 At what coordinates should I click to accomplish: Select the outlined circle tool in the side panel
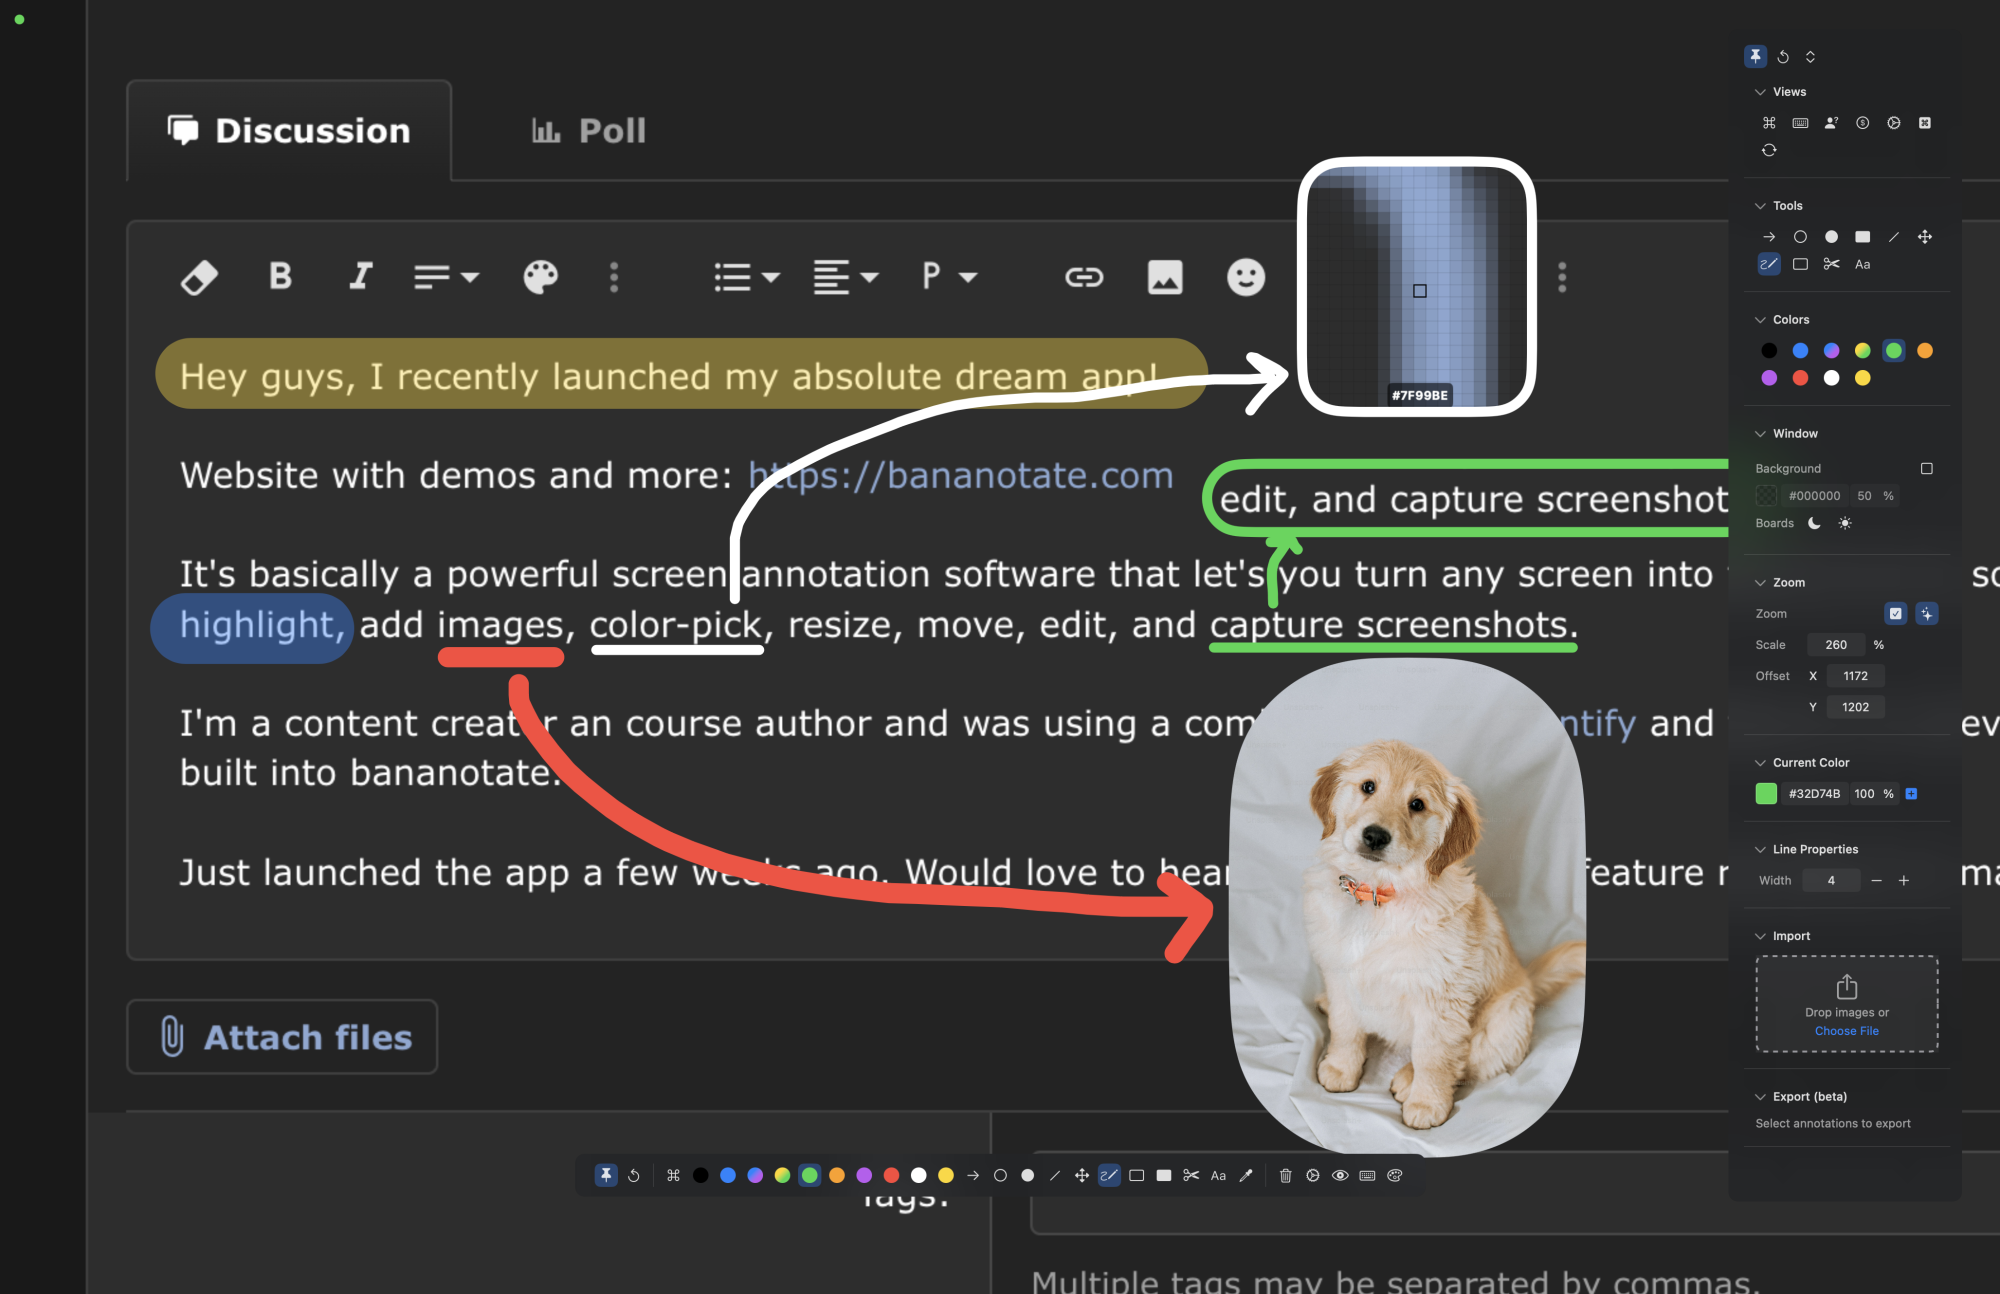click(x=1800, y=237)
